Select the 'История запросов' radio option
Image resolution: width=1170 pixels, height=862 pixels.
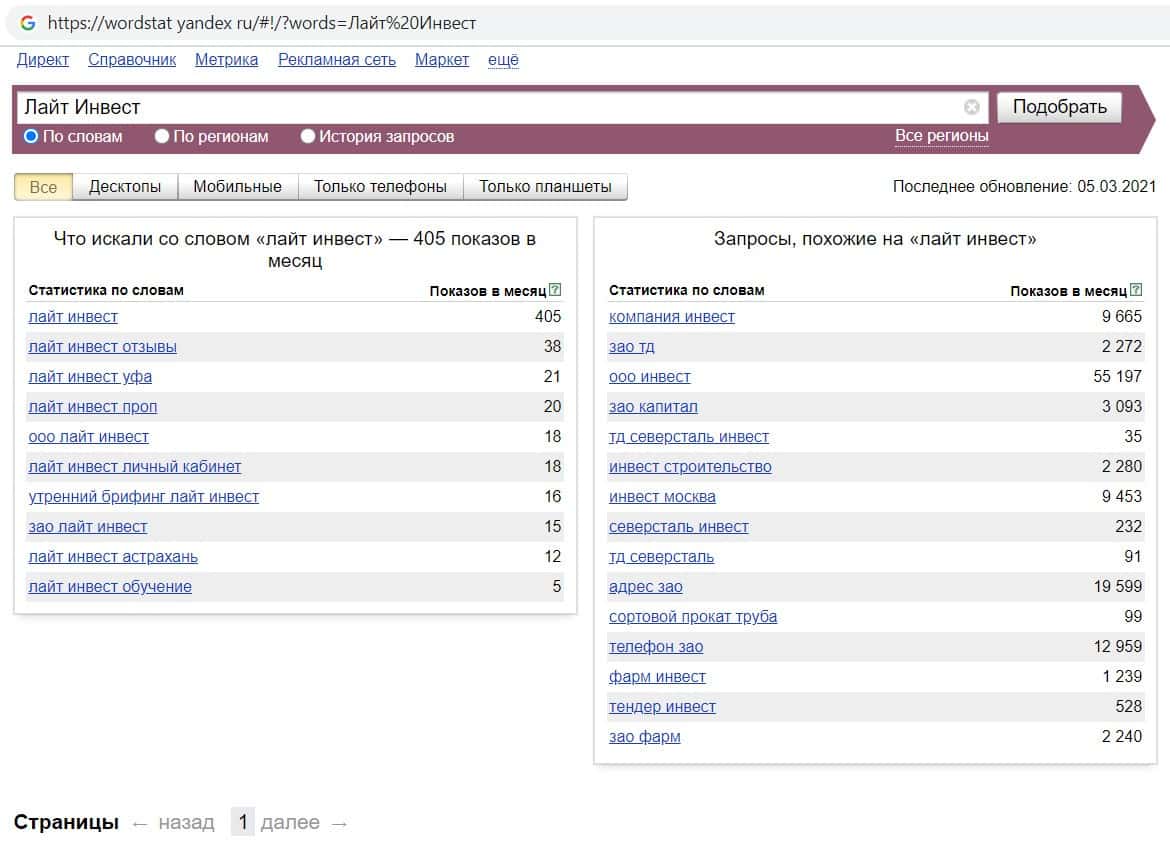308,136
